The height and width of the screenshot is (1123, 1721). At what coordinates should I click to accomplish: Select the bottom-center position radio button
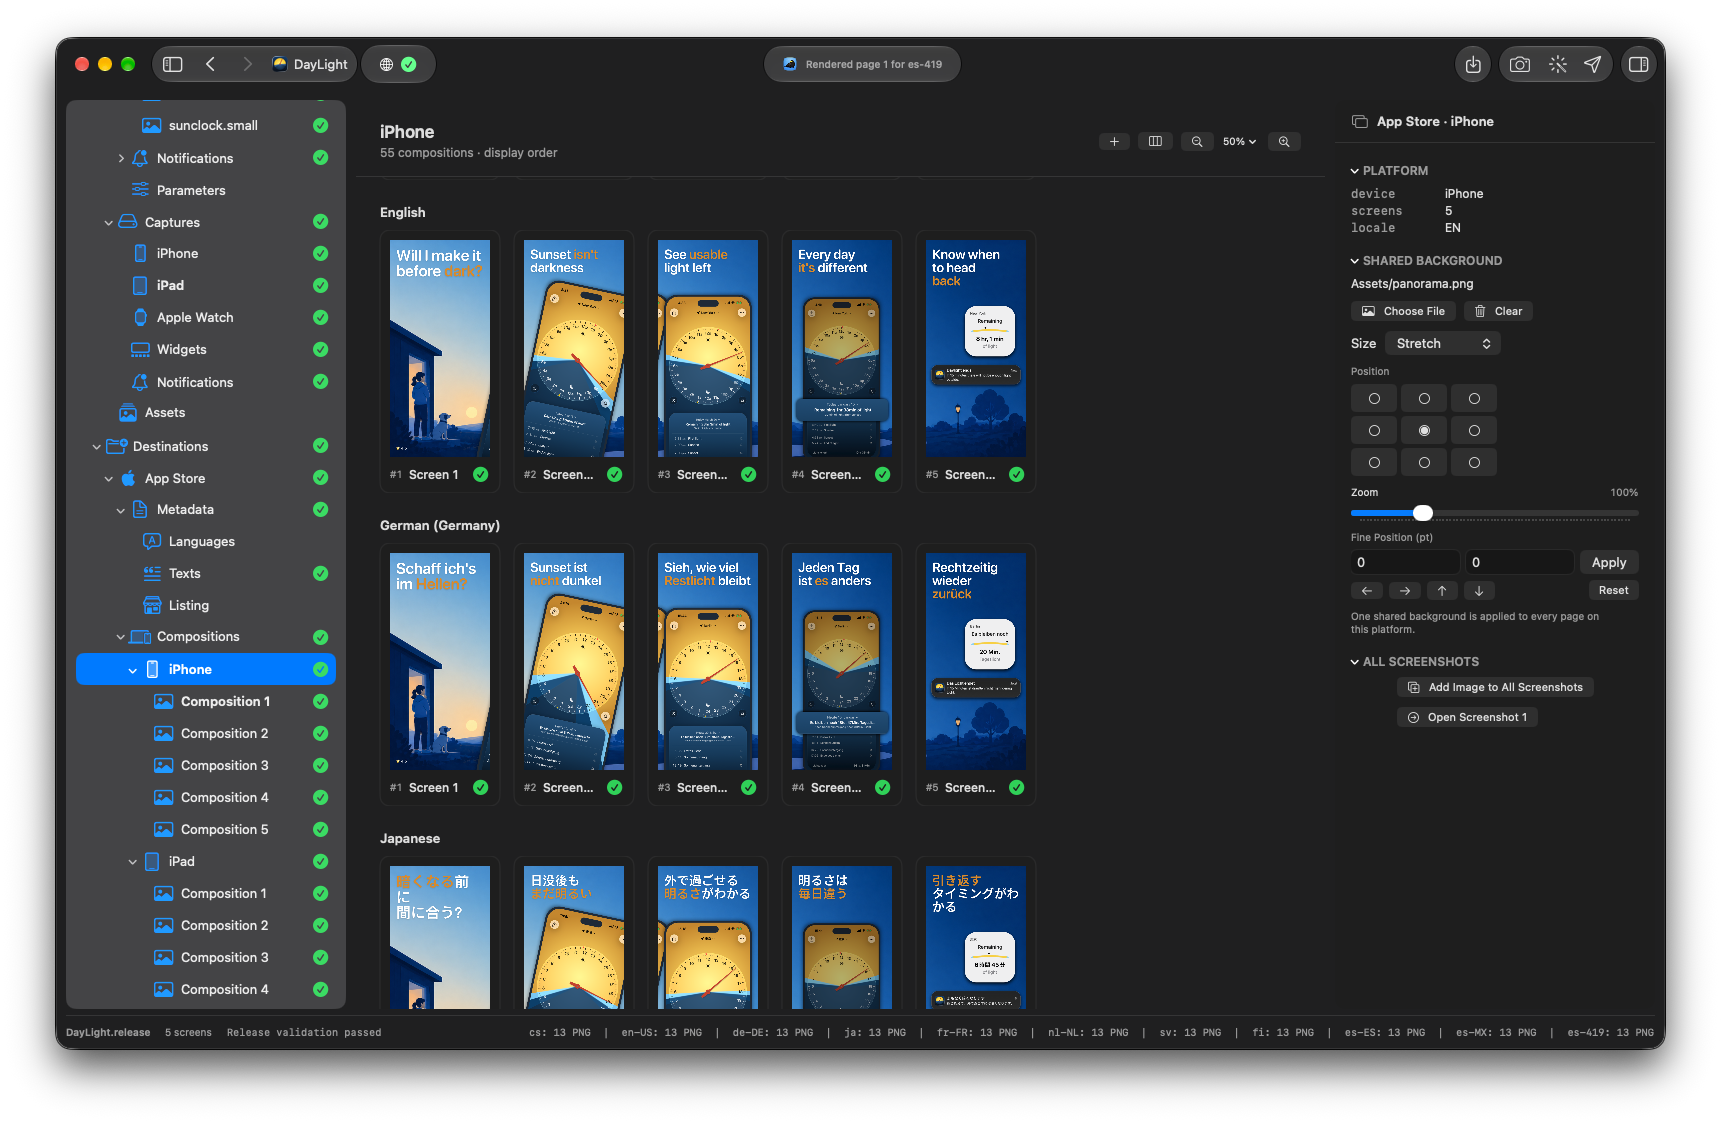[1424, 462]
